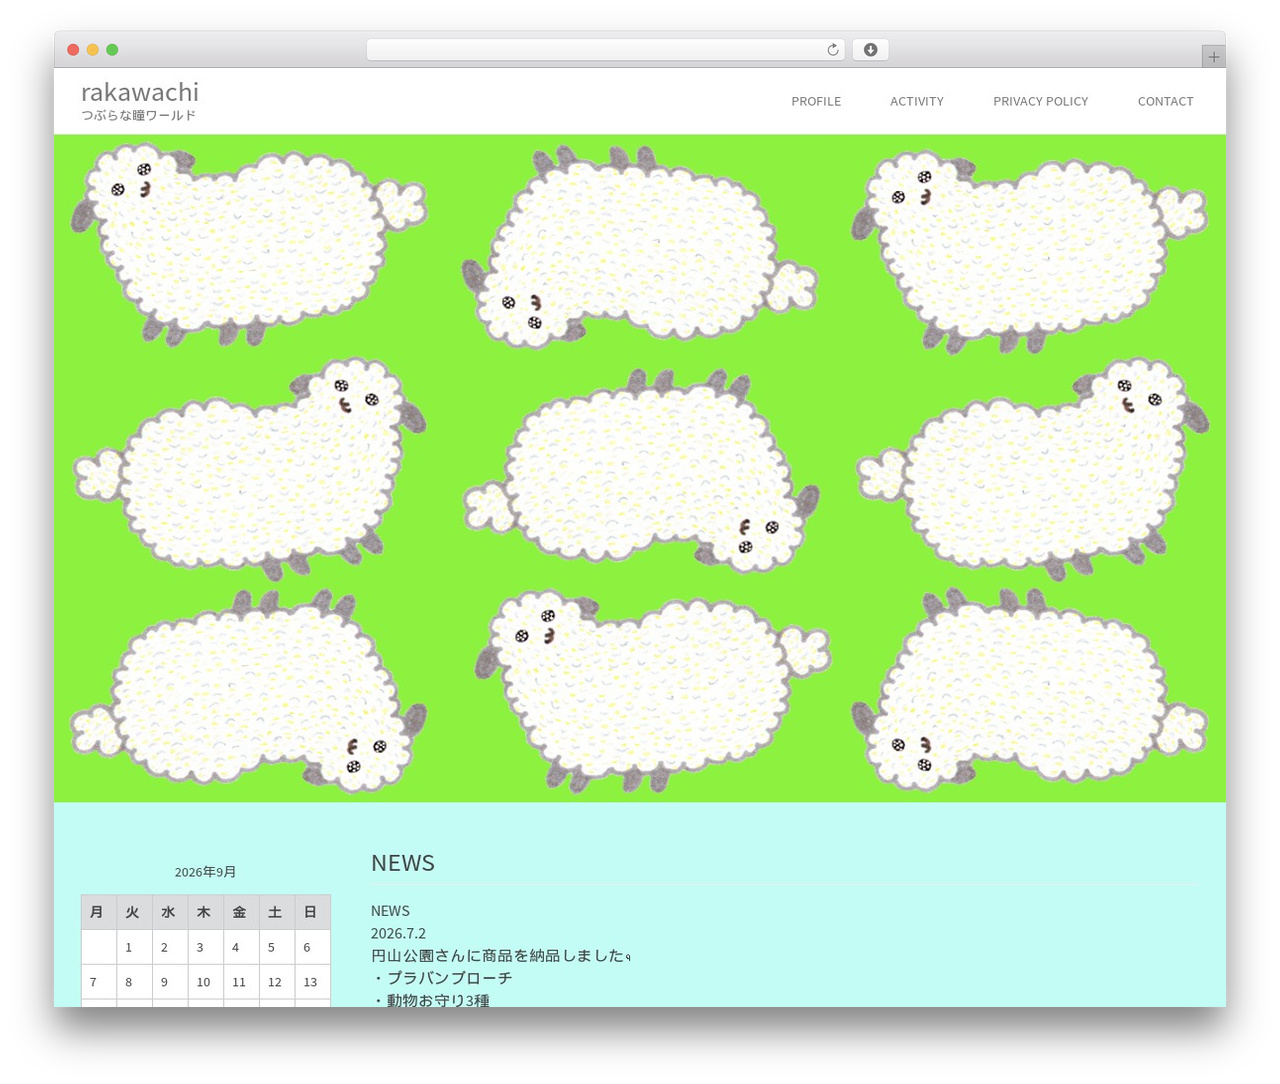Viewport: 1280px width, 1084px height.
Task: Click the 金 column header in calendar
Action: (240, 912)
